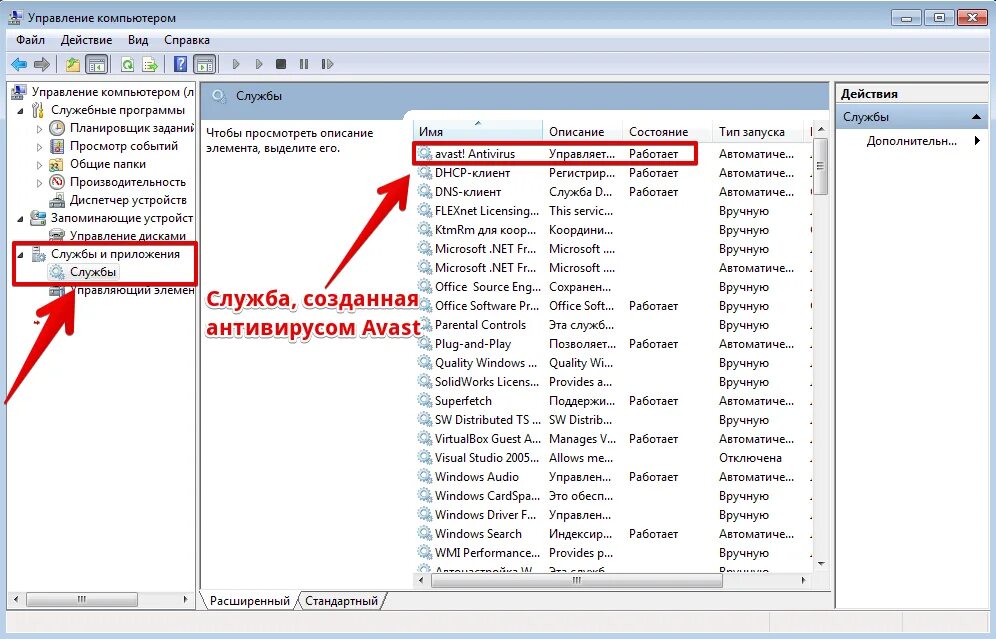Open Help via the question mark icon
996x639 pixels.
[180, 64]
